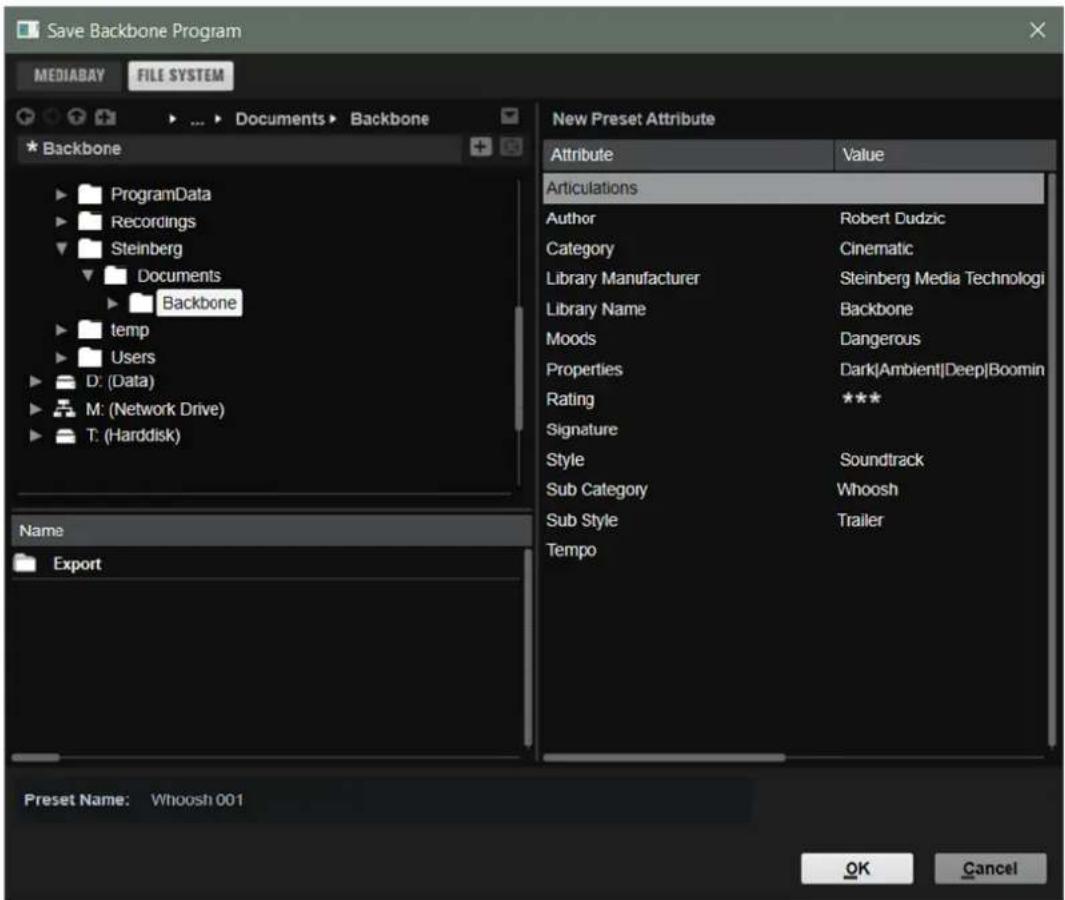Screen dimensions: 1065x900
Task: Click the Backbone breadcrumb in the path
Action: tap(389, 119)
